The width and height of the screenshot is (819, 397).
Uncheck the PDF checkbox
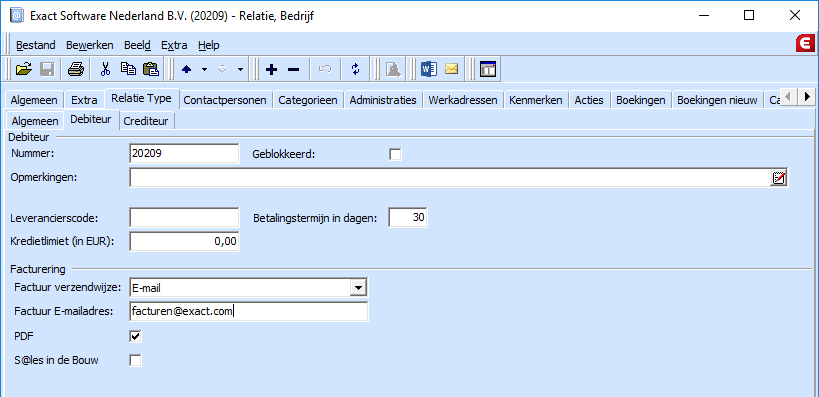pyautogui.click(x=135, y=336)
